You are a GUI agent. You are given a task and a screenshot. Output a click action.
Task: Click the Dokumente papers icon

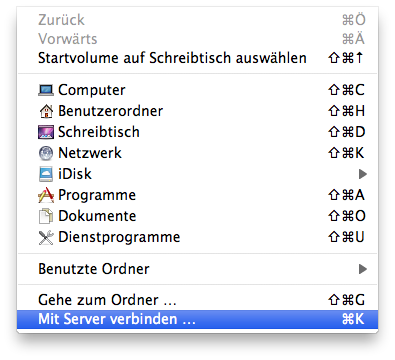(x=46, y=216)
